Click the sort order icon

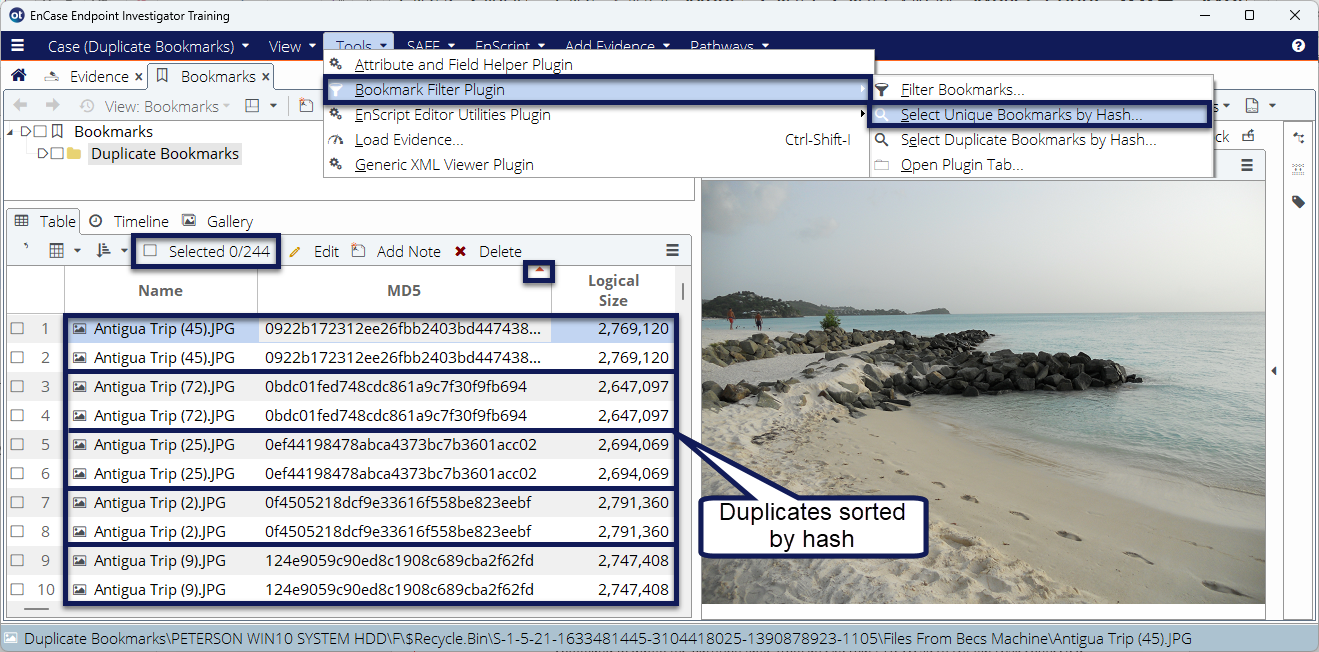click(x=103, y=251)
